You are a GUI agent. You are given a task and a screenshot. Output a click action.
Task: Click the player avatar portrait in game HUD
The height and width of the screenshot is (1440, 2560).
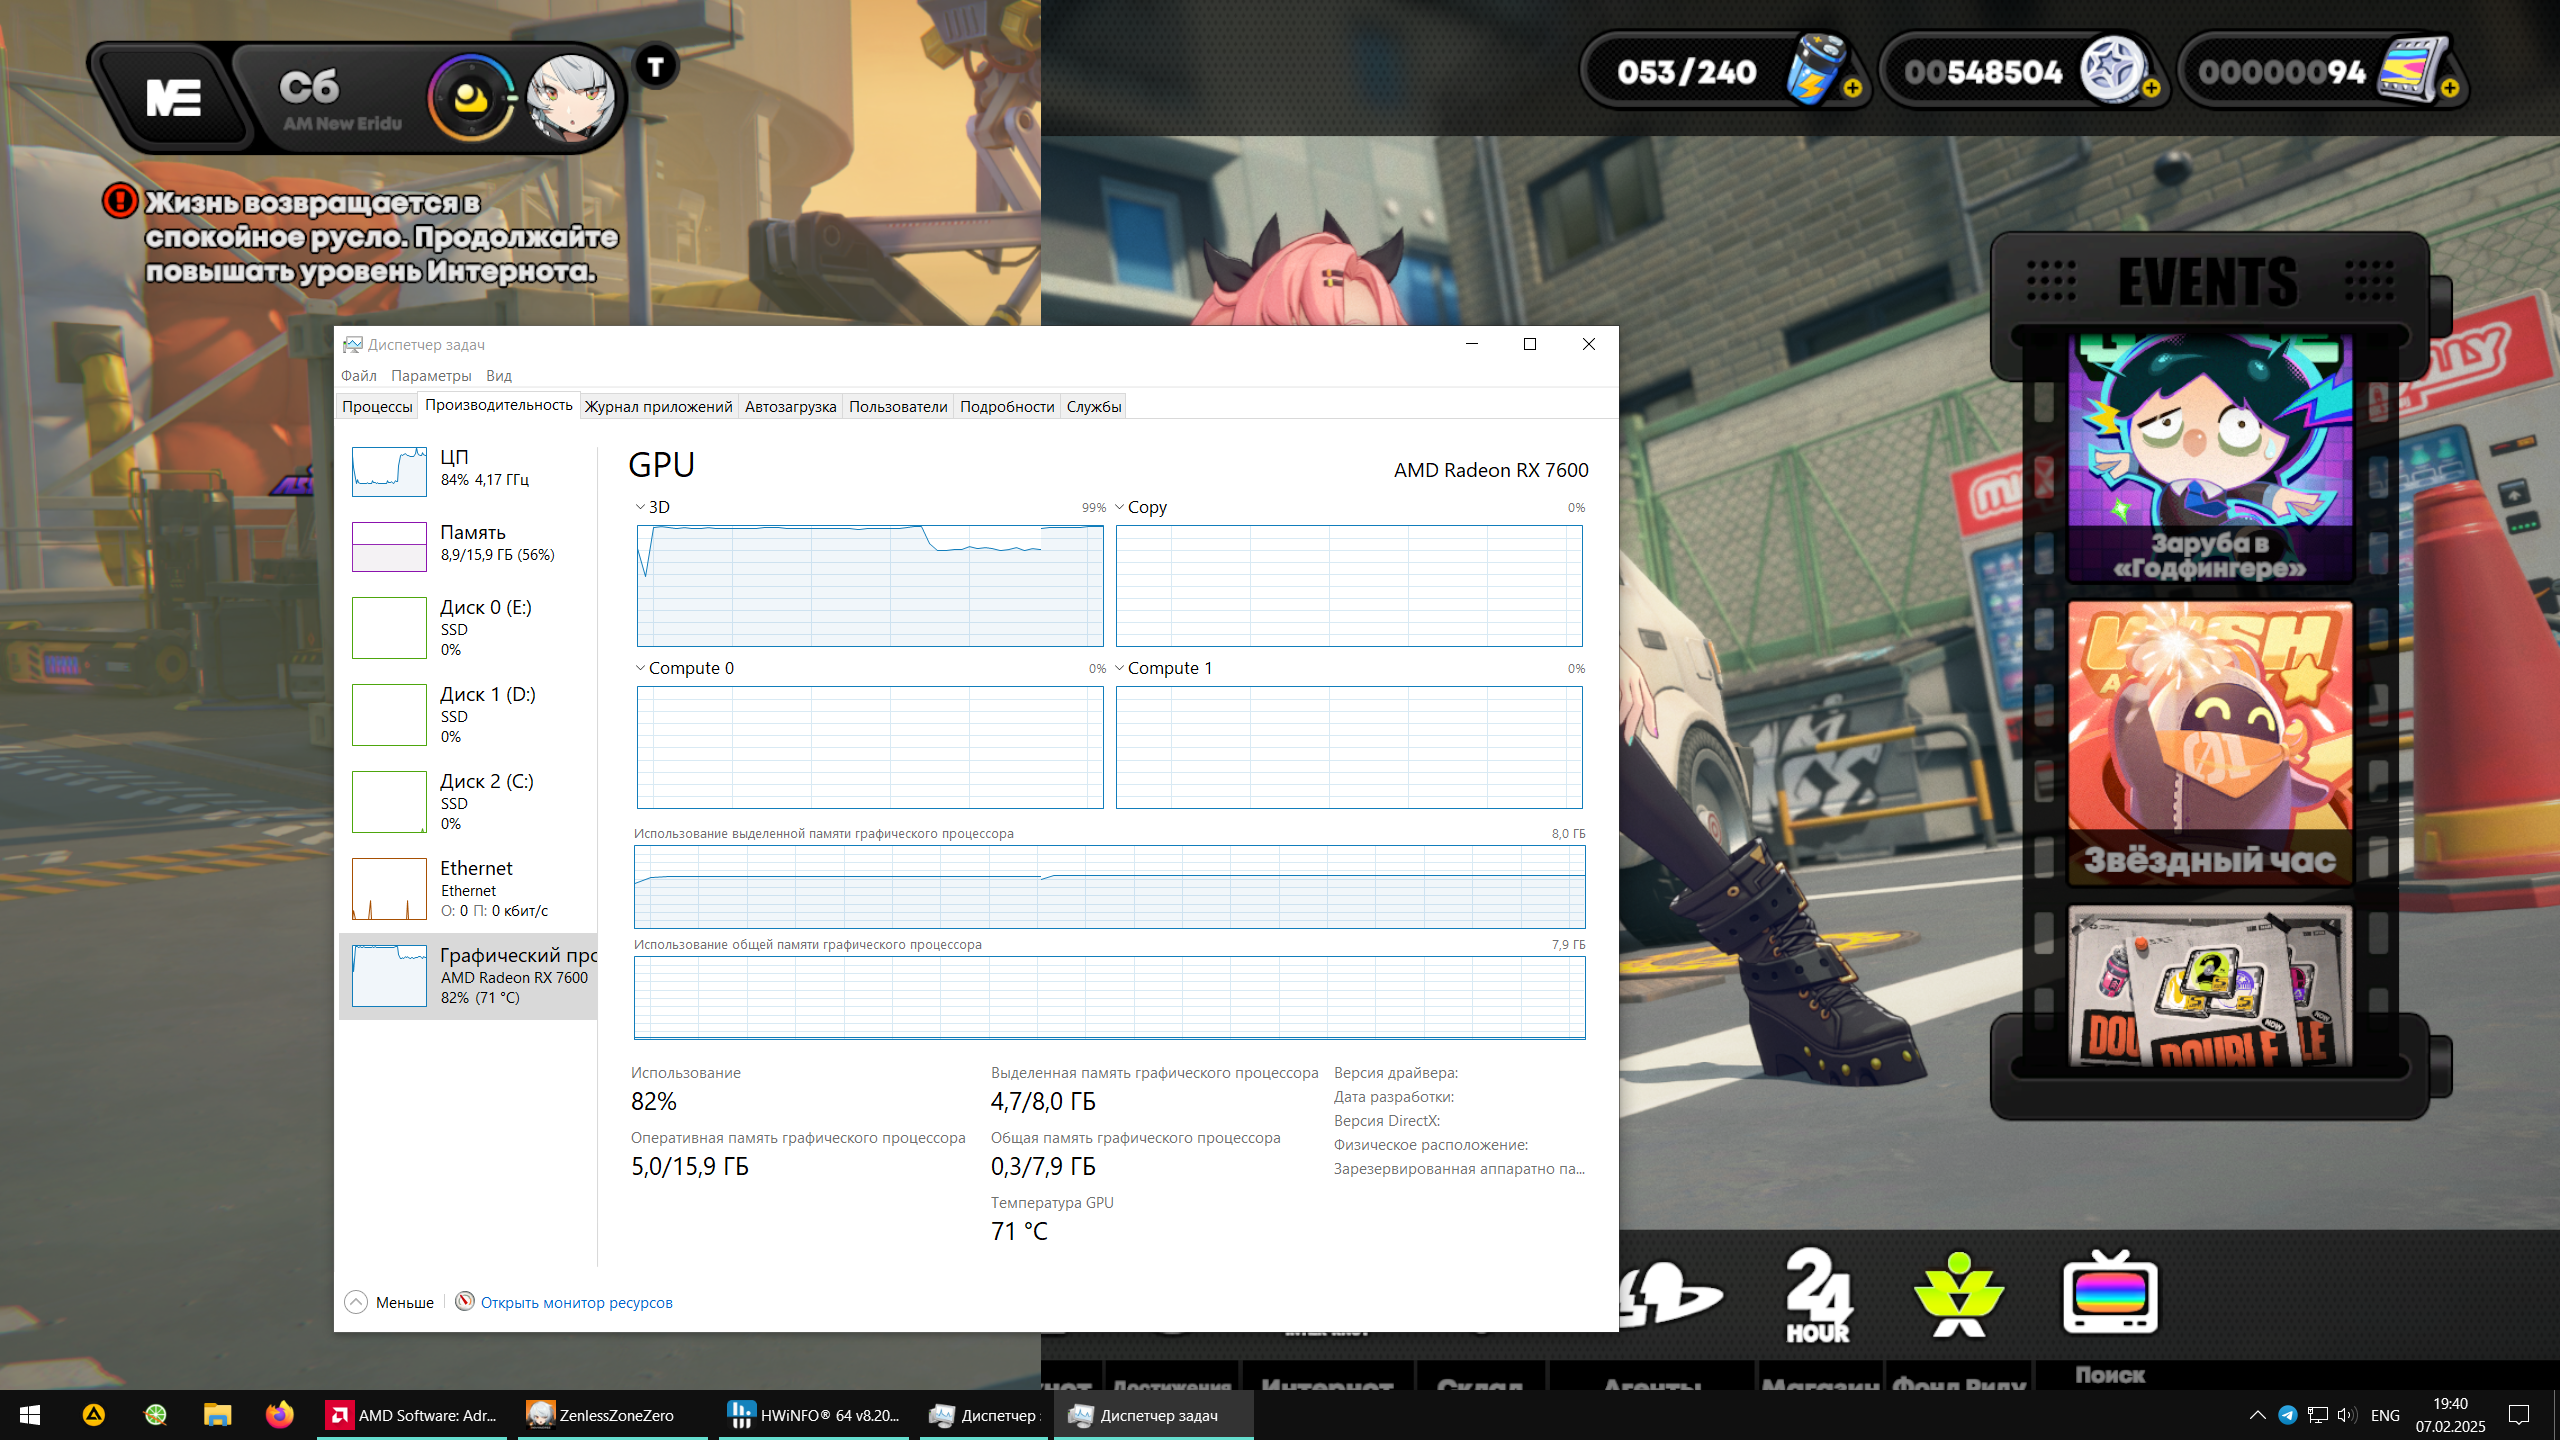tap(571, 98)
